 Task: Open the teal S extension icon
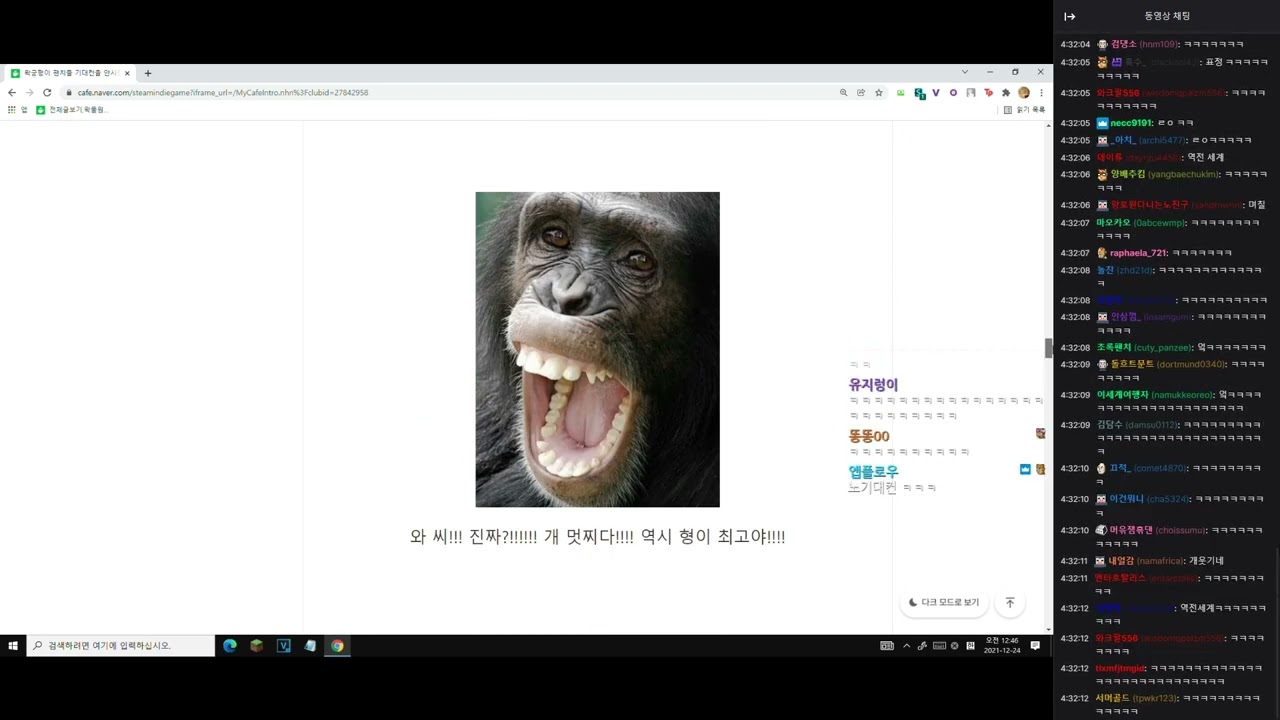tap(919, 93)
